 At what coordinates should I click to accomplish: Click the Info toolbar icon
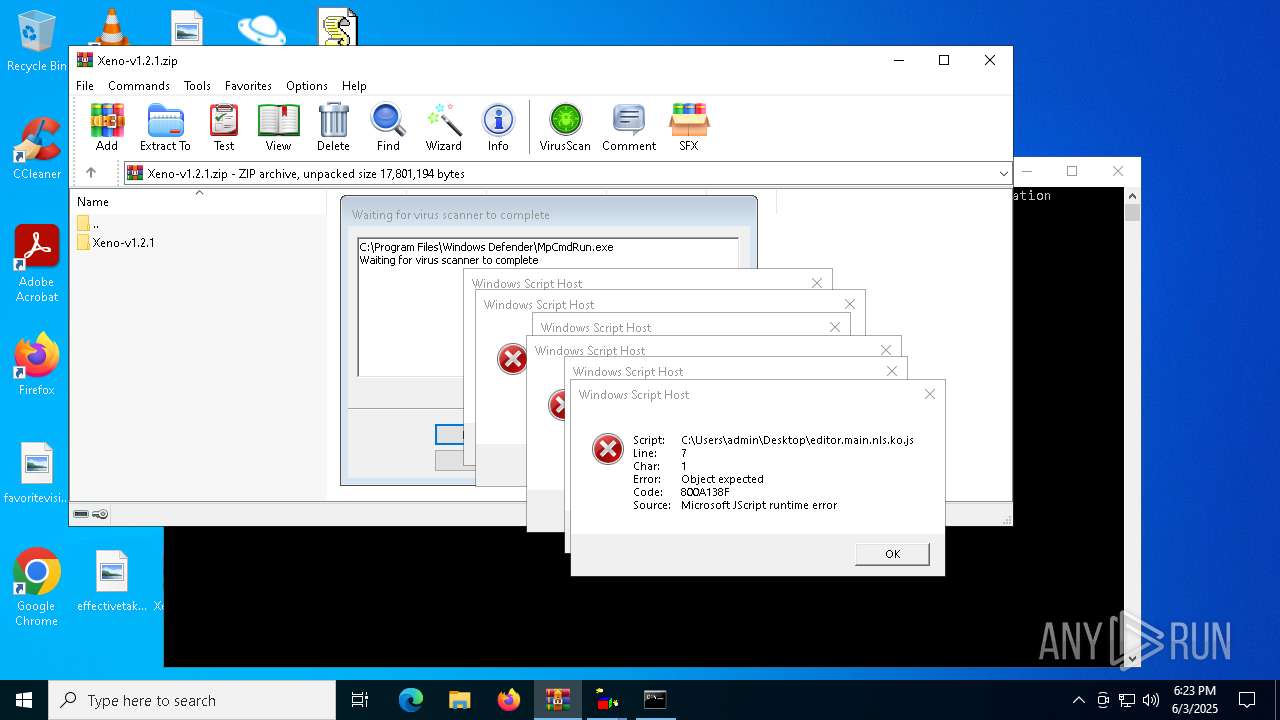pyautogui.click(x=498, y=127)
